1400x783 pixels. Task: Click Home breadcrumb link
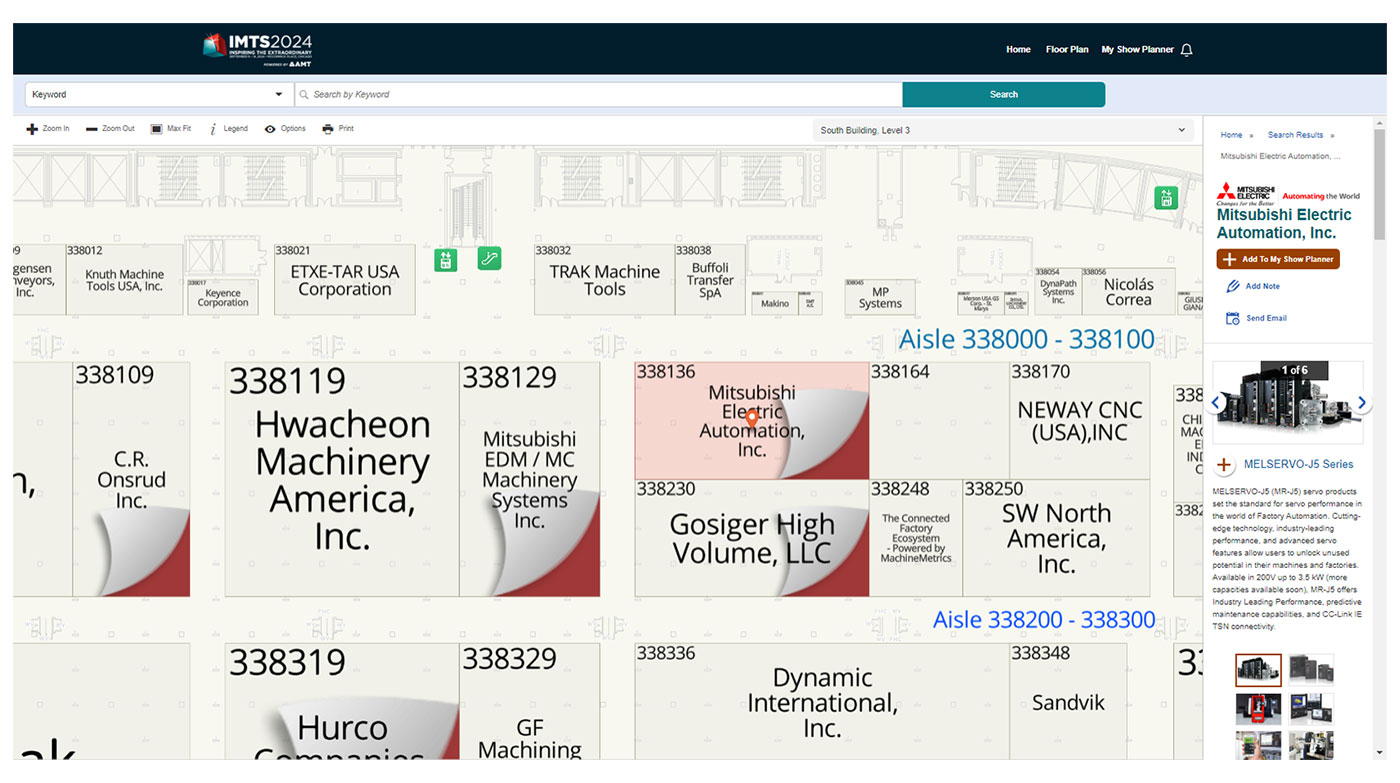pos(1231,135)
